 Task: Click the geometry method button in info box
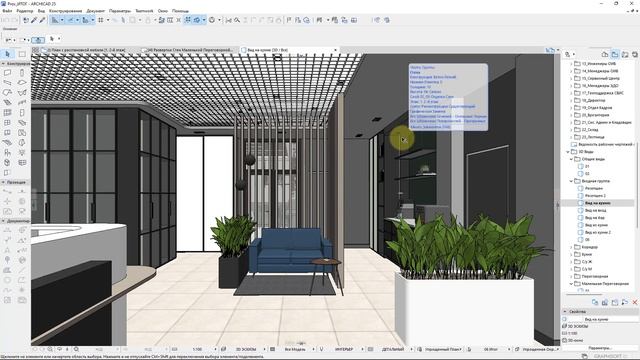coord(38,40)
